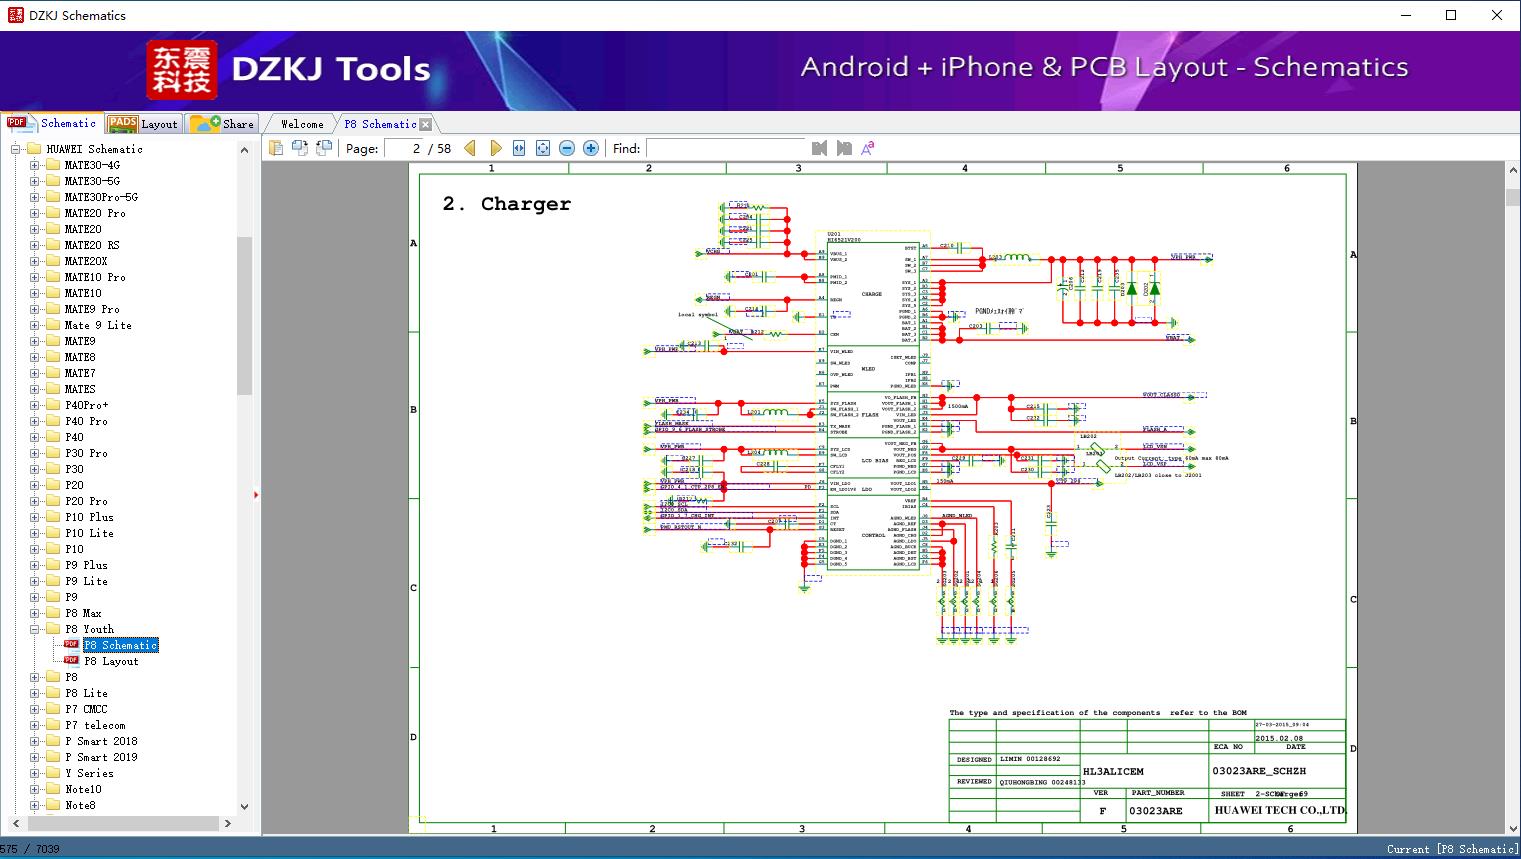Click document viewer scroll down arrow
The height and width of the screenshot is (859, 1521).
click(x=1512, y=827)
